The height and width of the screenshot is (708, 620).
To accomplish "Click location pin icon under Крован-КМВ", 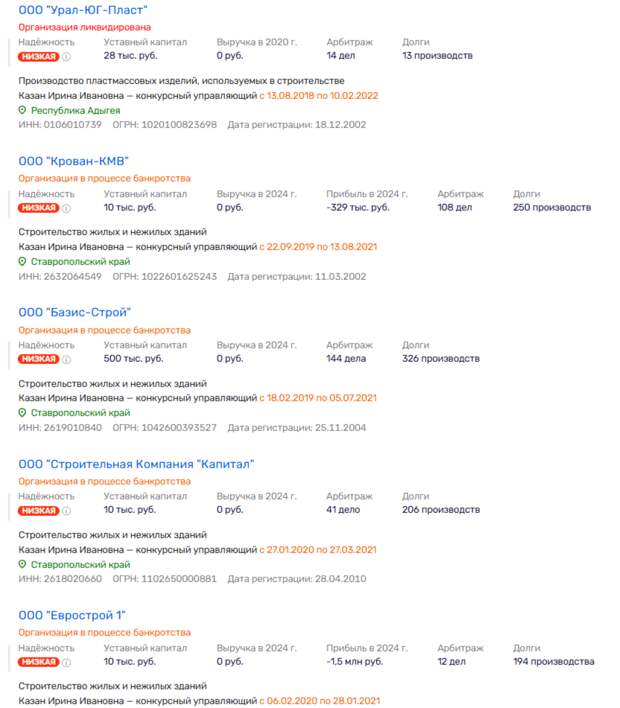I will point(23,261).
